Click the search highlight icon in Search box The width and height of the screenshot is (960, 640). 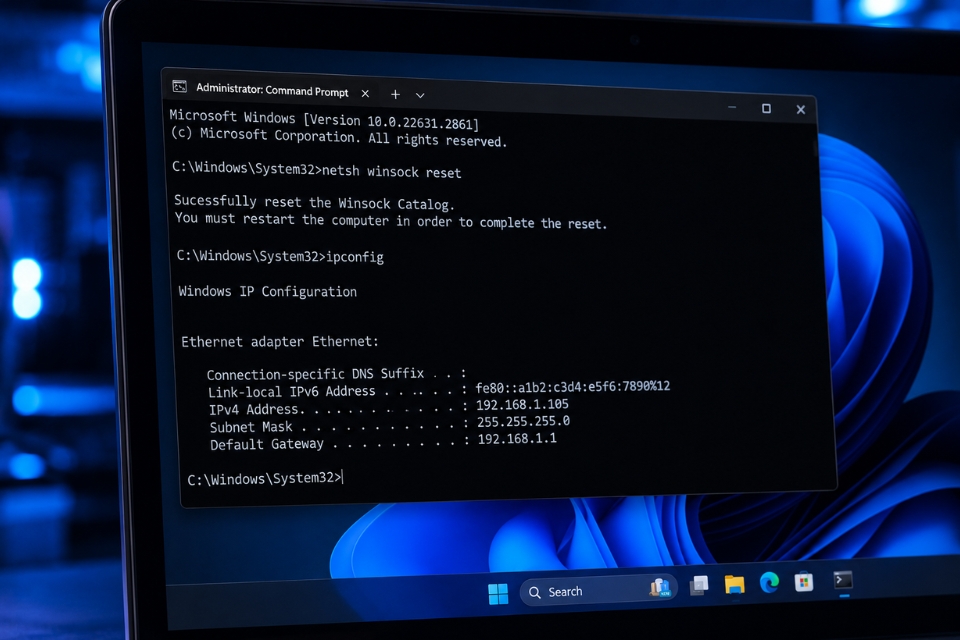pyautogui.click(x=660, y=588)
